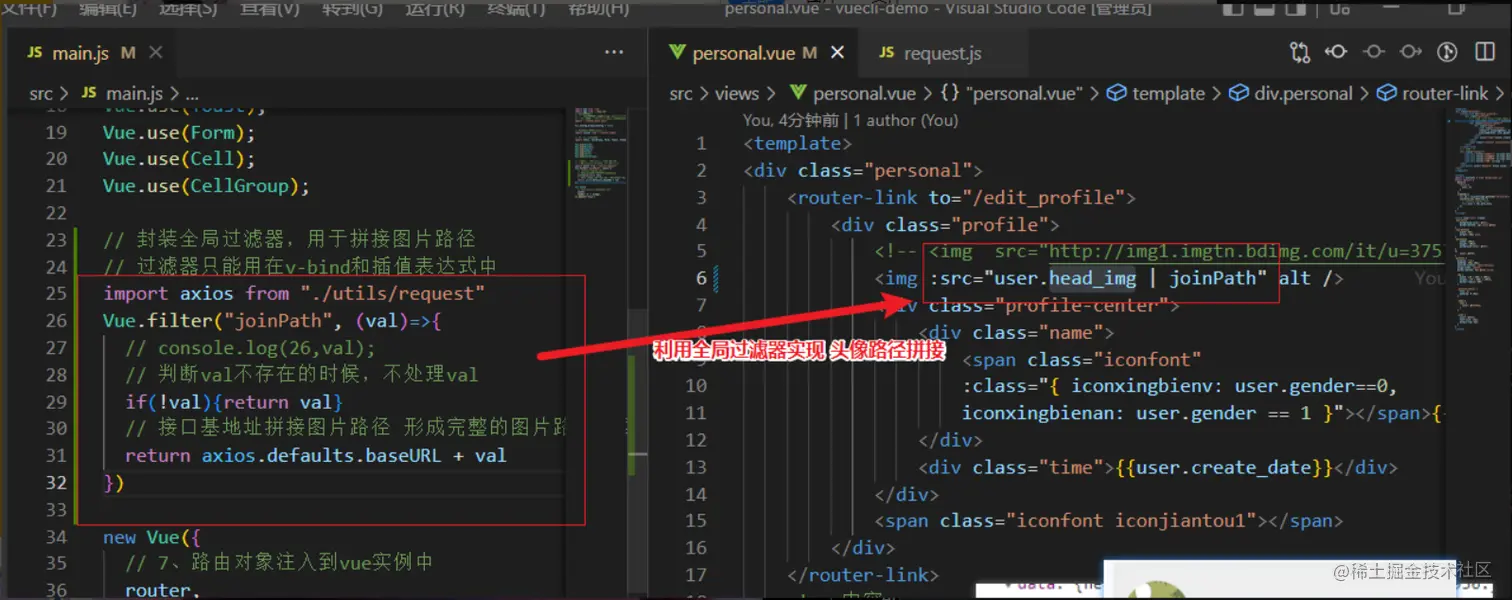
Task: Click the // console.log(26,val); comment
Action: click(x=250, y=348)
